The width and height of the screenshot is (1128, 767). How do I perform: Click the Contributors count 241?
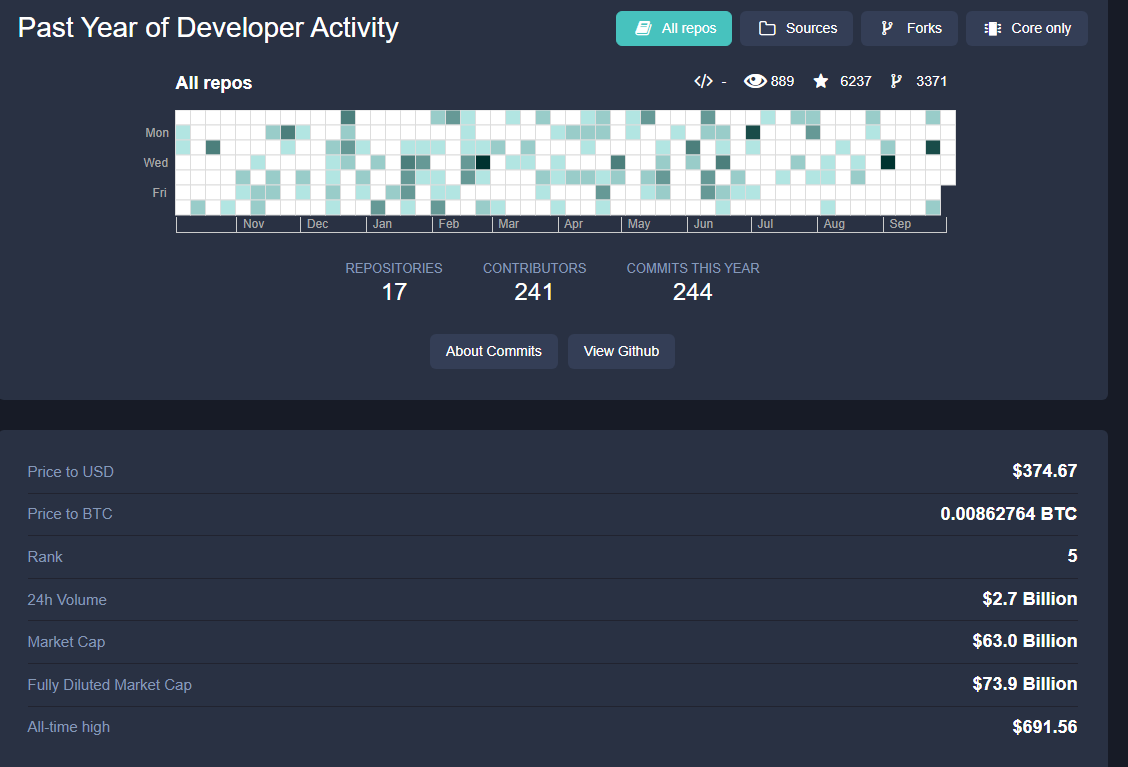[x=534, y=292]
